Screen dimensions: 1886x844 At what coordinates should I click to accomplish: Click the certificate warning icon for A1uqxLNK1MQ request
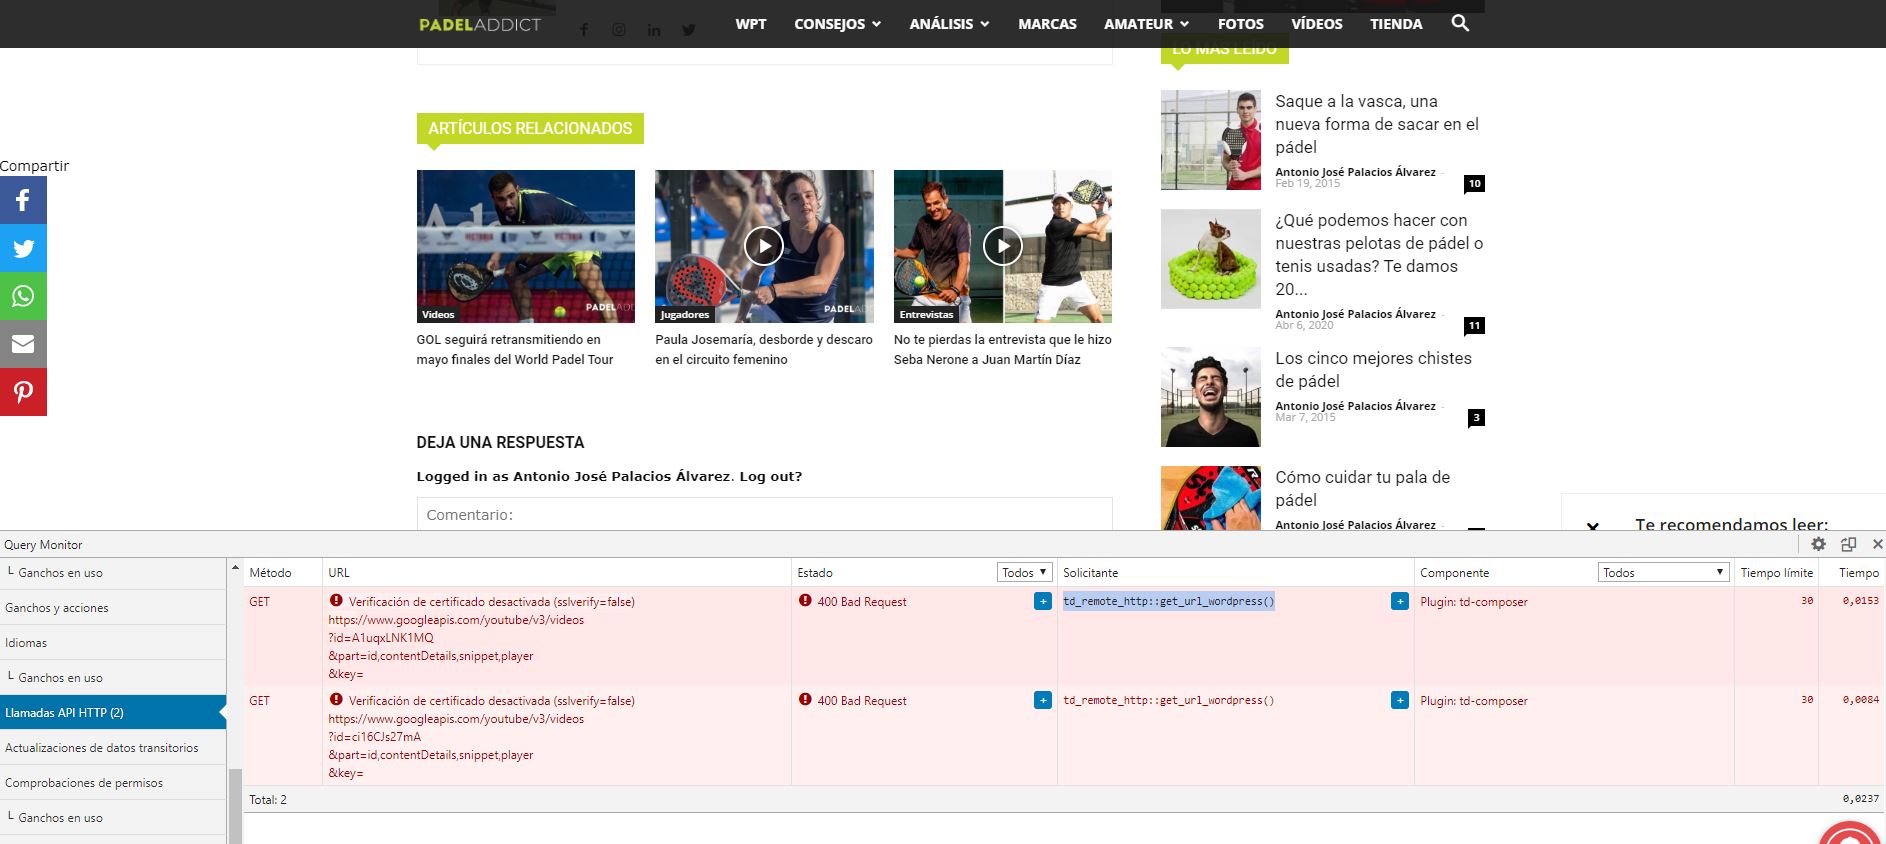click(336, 601)
